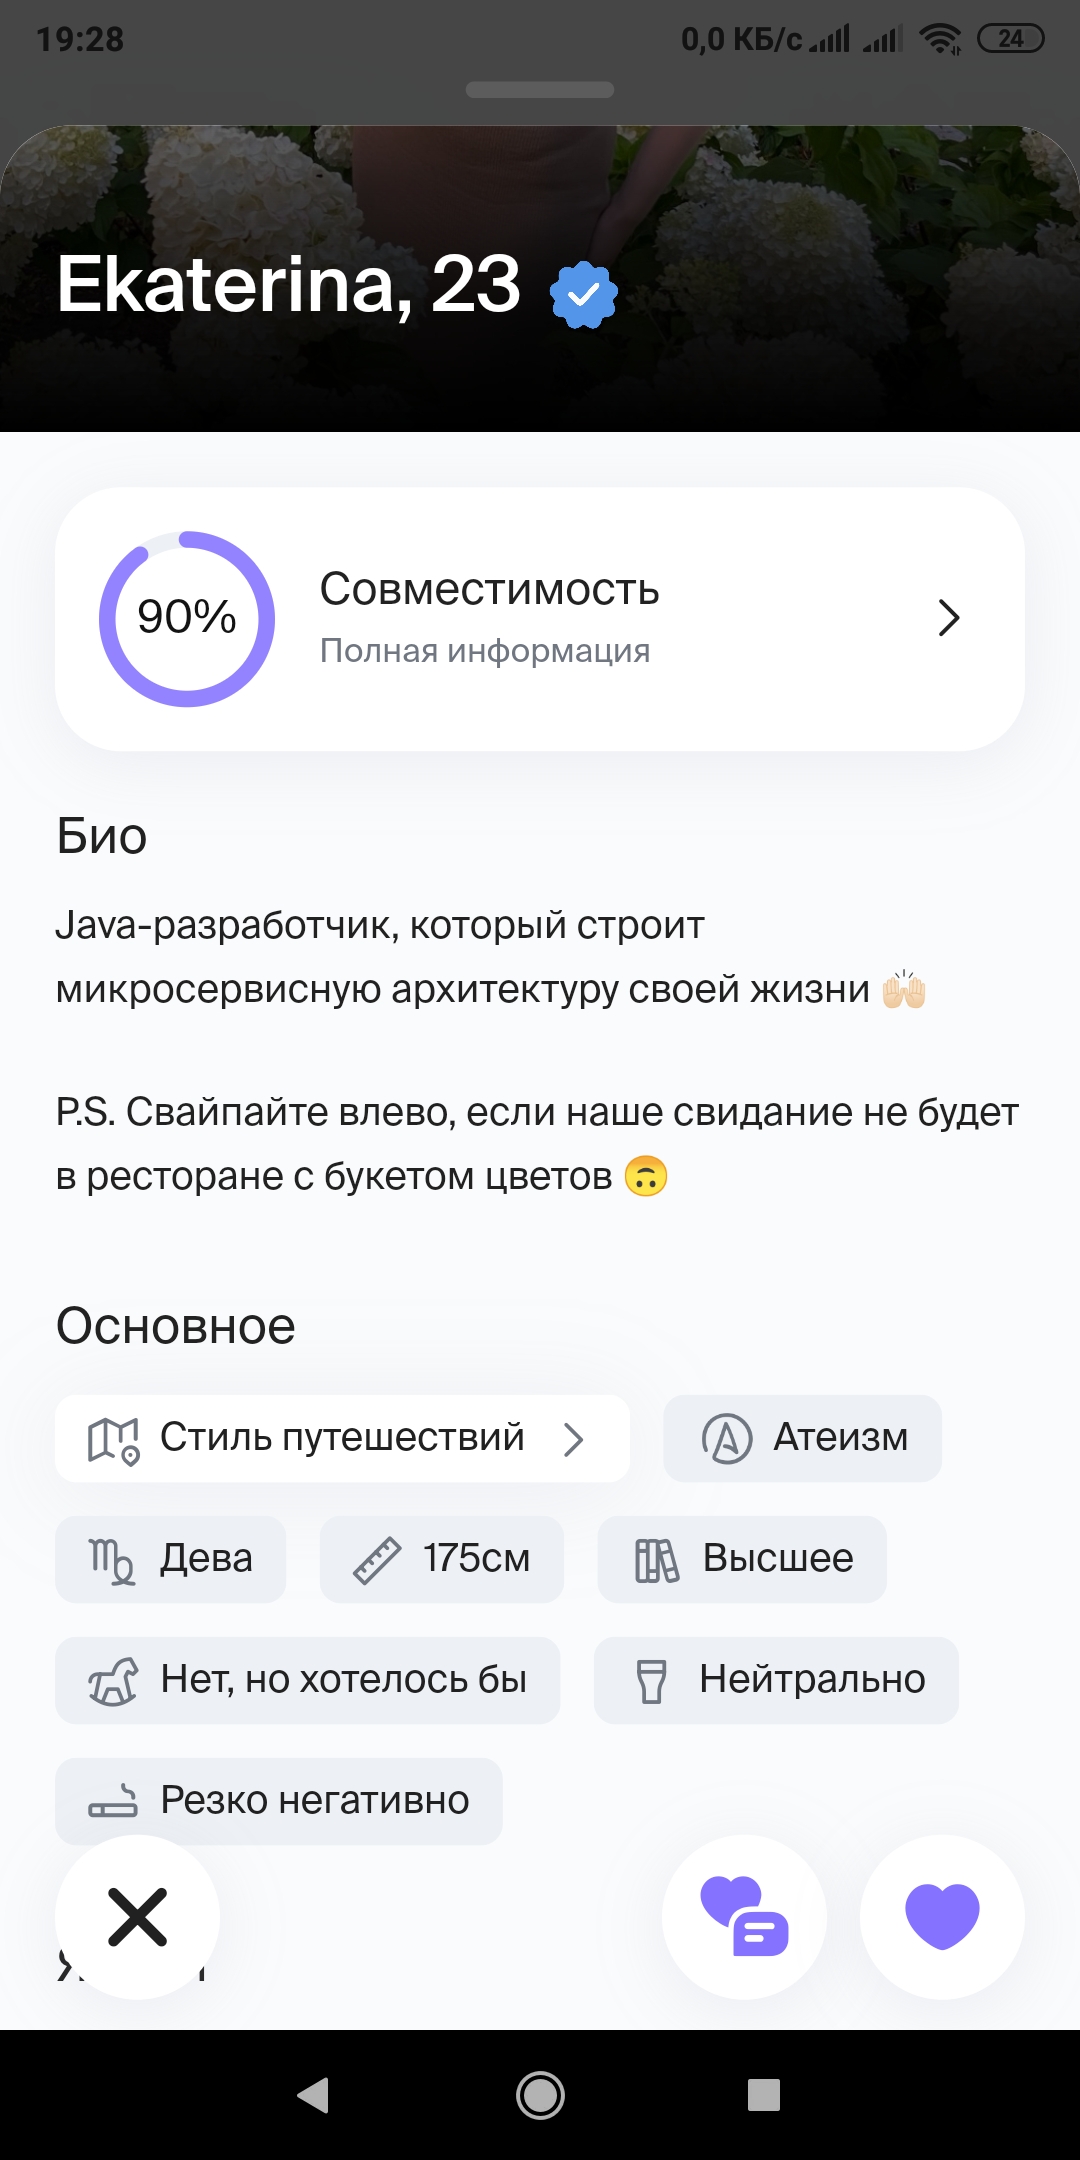Tap the drag handle atop the profile sheet

pyautogui.click(x=540, y=90)
